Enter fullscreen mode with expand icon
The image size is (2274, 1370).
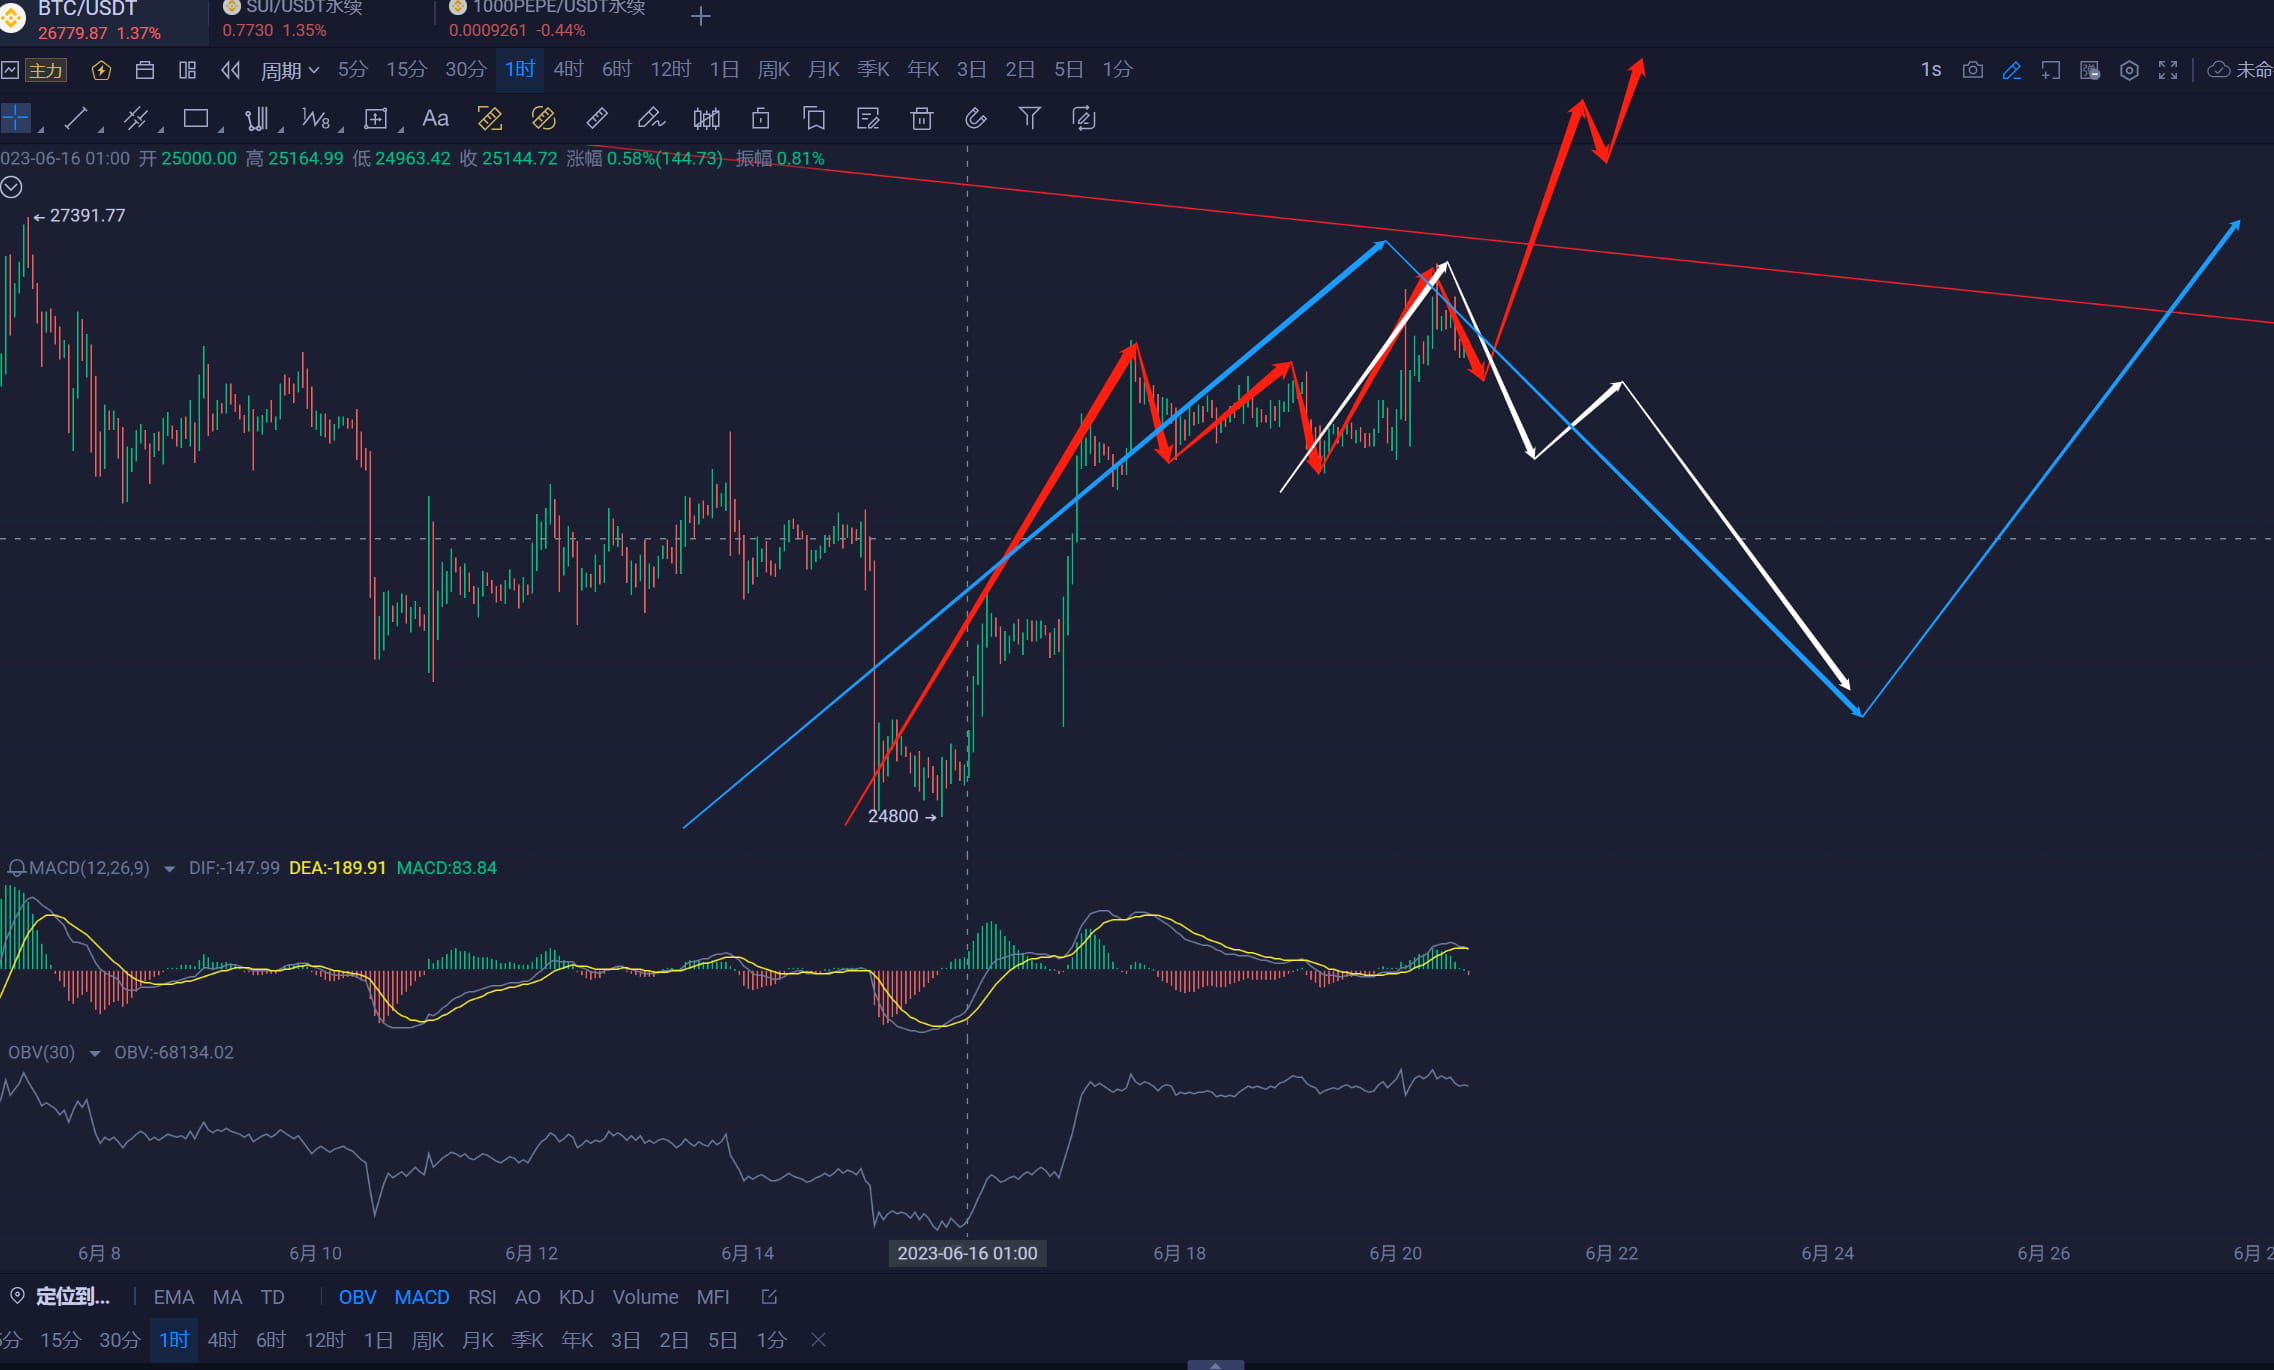pos(2168,70)
